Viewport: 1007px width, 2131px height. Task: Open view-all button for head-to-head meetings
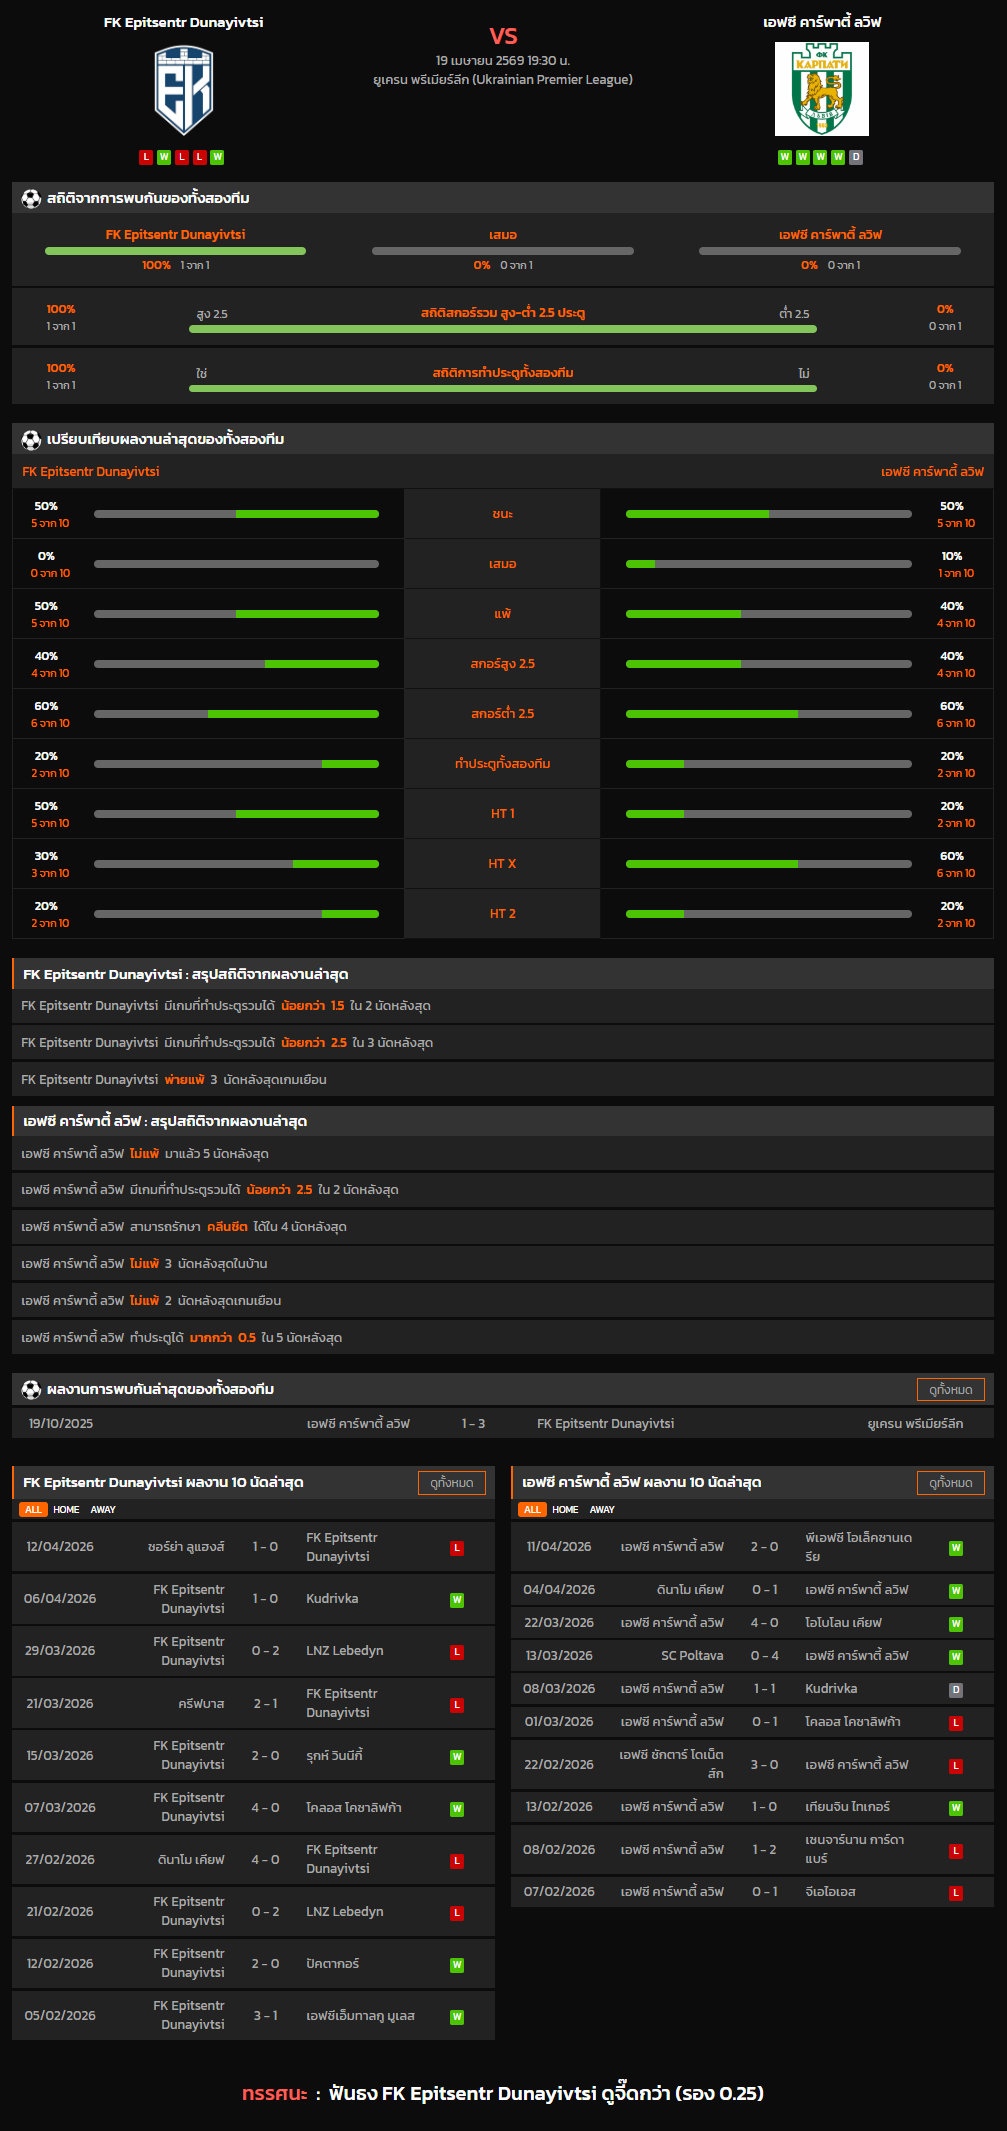(950, 1390)
